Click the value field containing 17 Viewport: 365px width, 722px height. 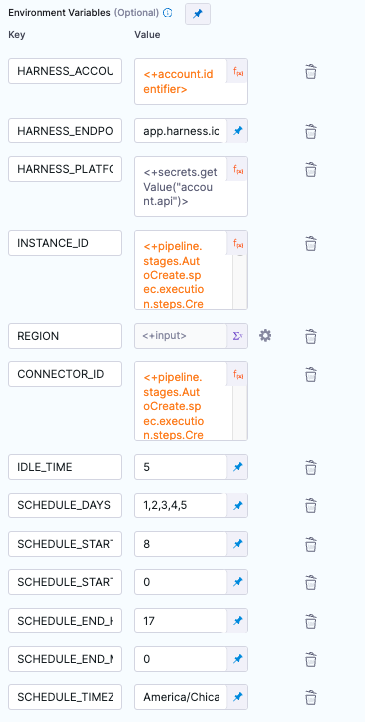pos(181,620)
